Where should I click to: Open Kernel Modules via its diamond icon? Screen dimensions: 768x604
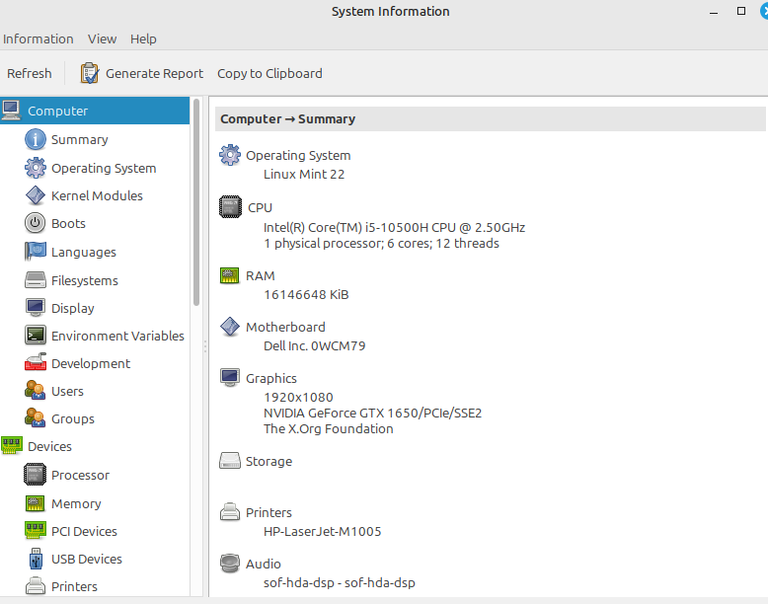coord(35,196)
